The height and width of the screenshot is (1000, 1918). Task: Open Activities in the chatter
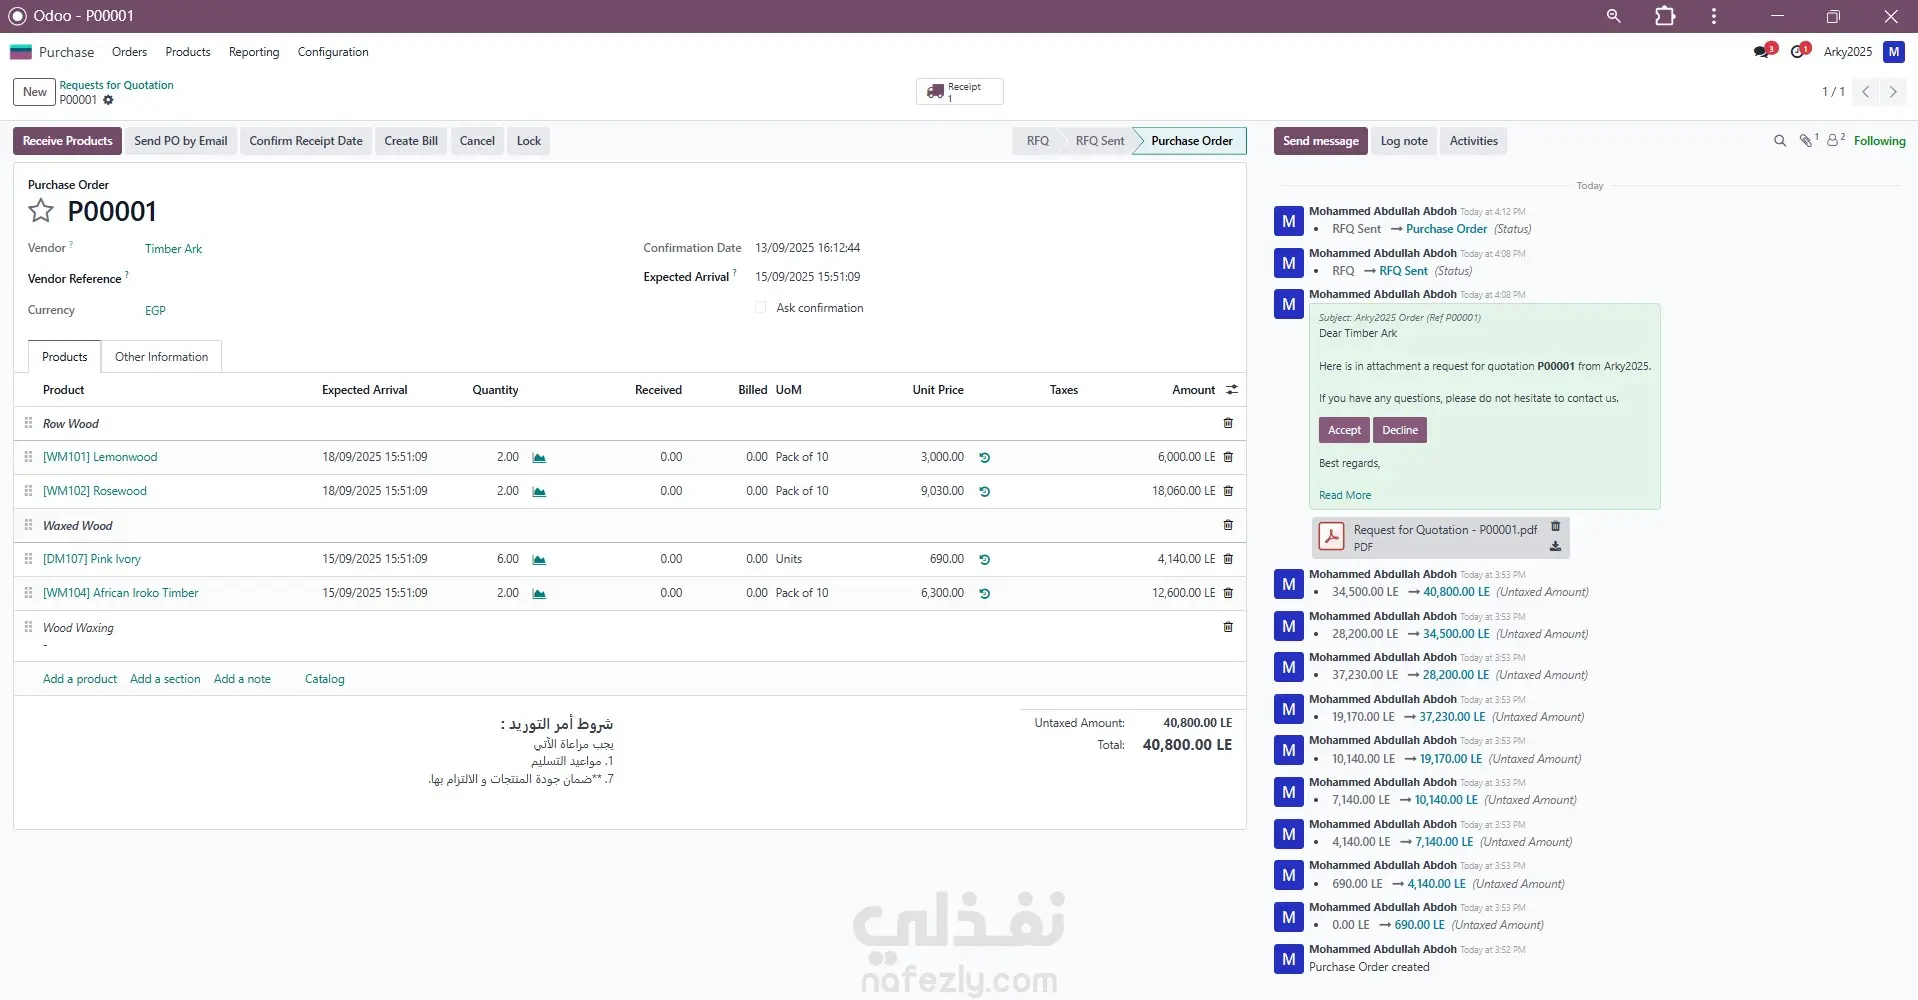pyautogui.click(x=1473, y=141)
